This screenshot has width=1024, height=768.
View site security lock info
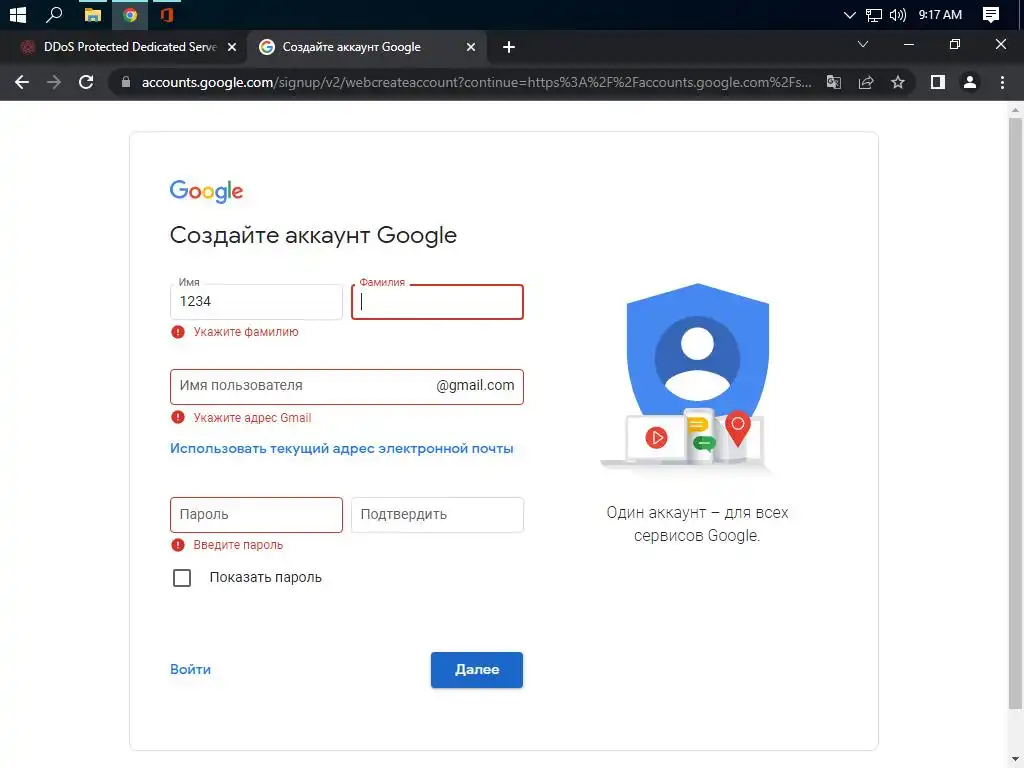126,82
